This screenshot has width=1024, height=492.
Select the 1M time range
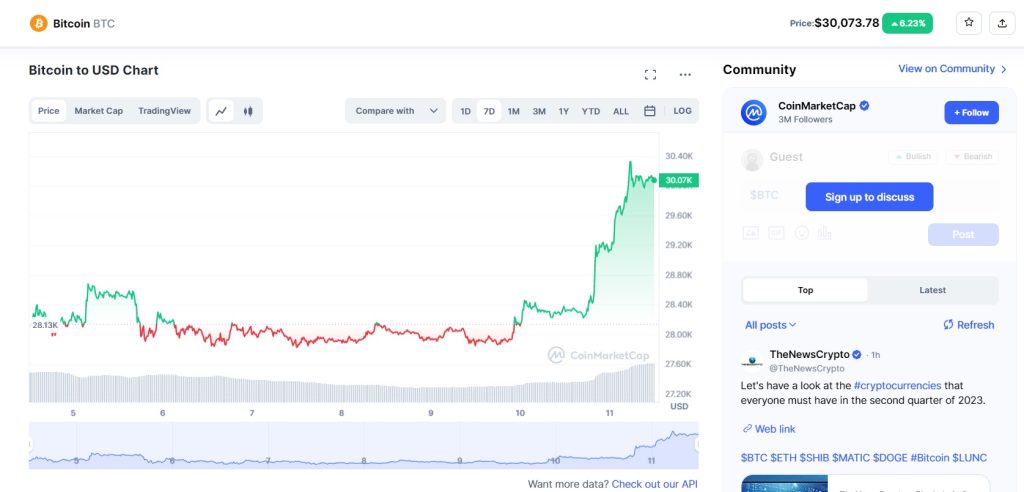point(514,111)
